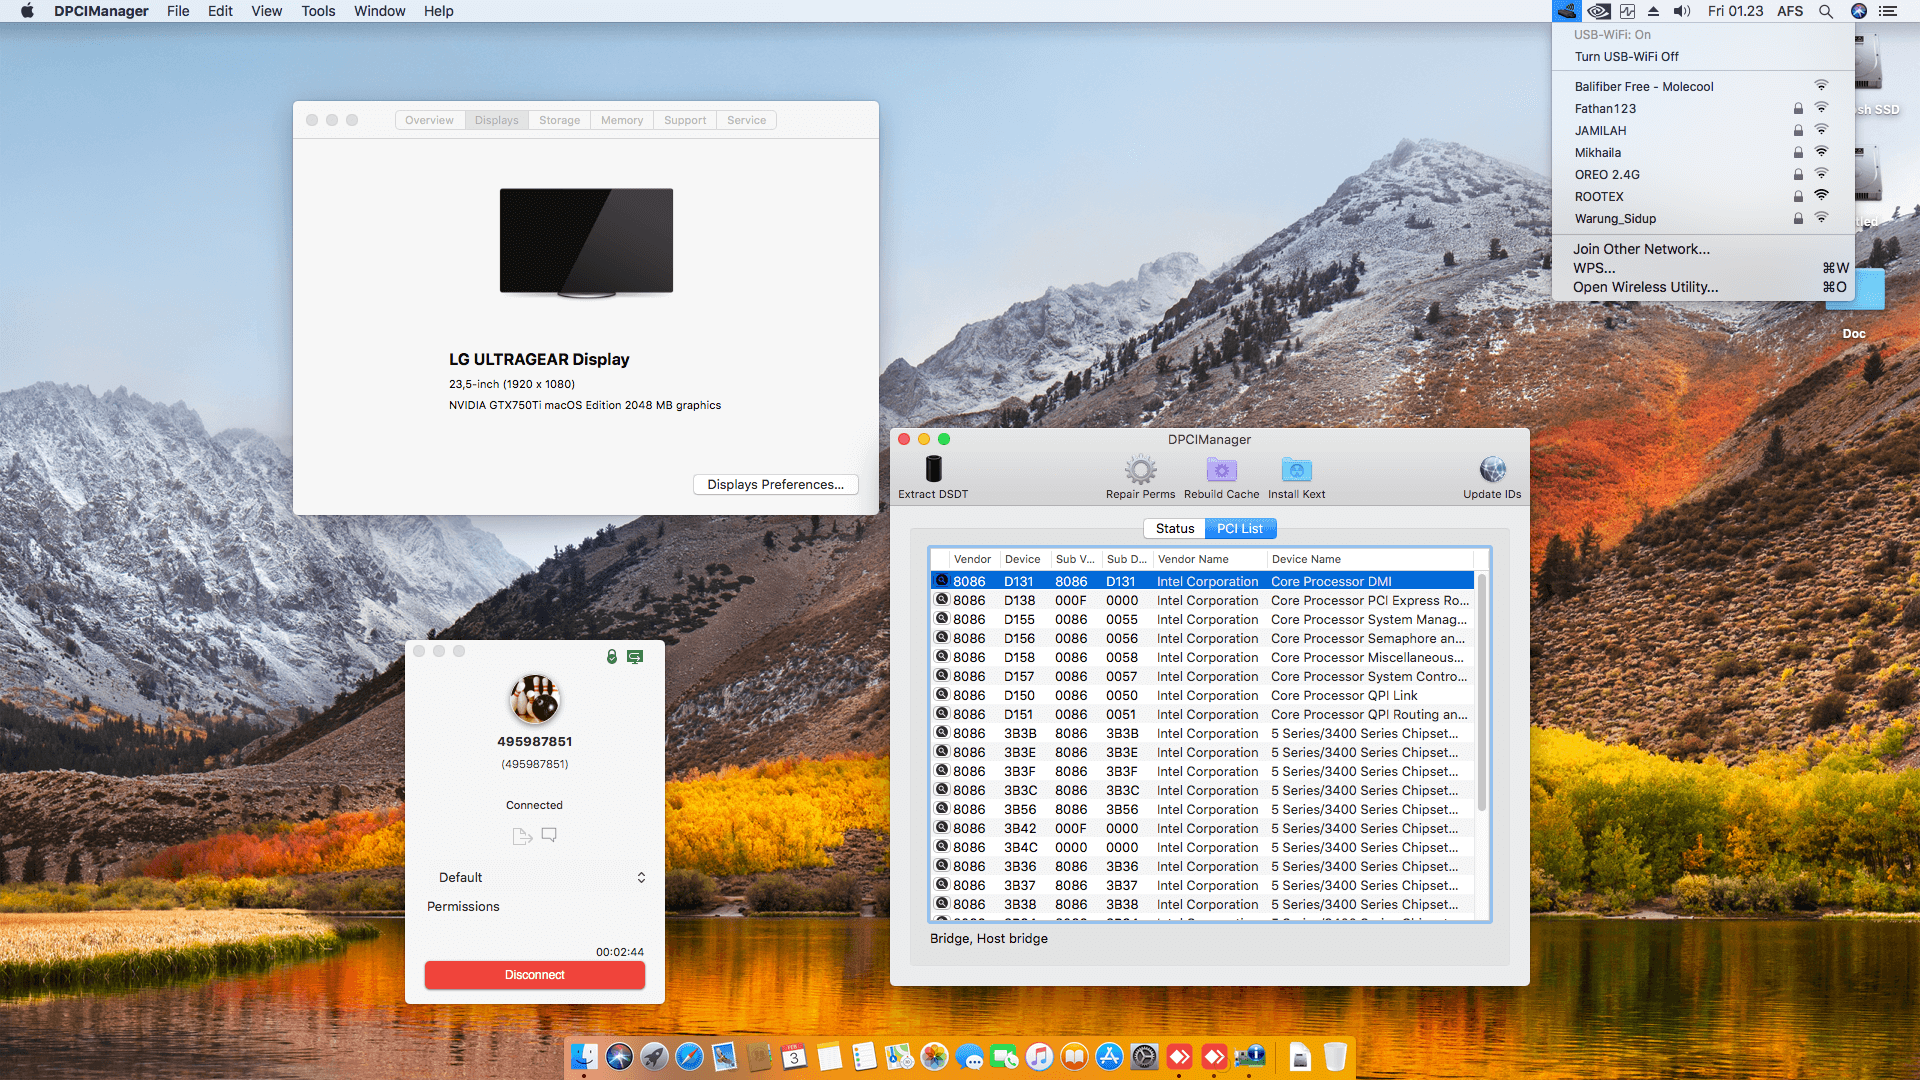Switch to the Status segment
The height and width of the screenshot is (1080, 1920).
pos(1174,529)
